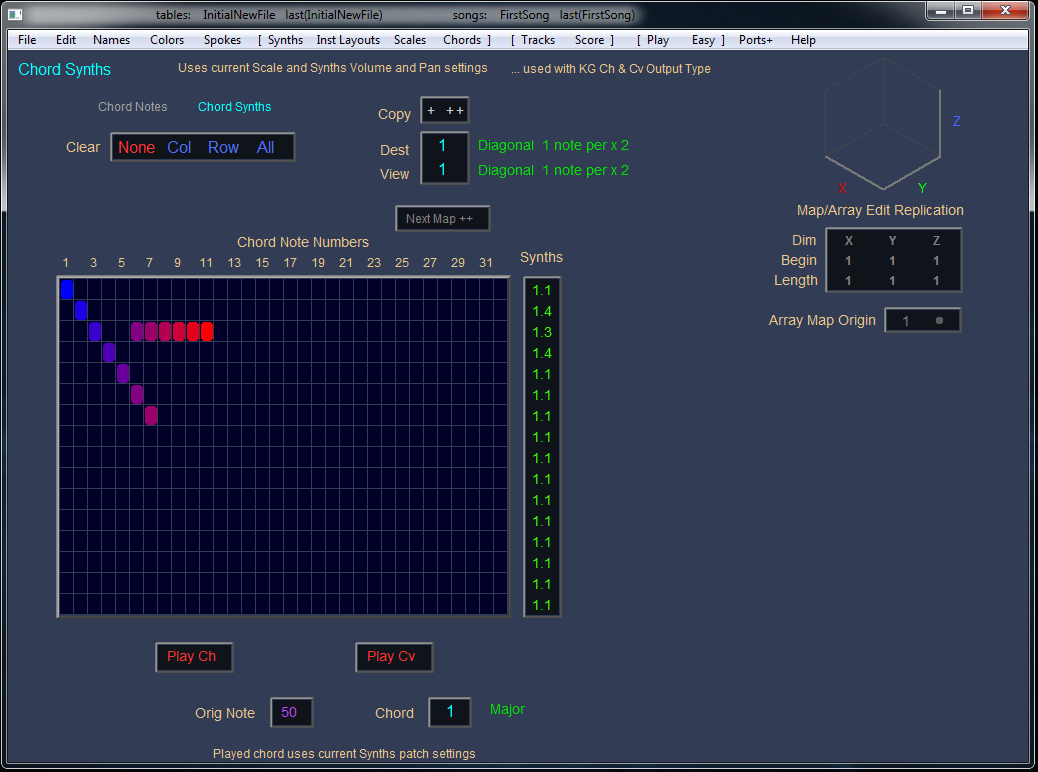Select Row in the Clear options
The height and width of the screenshot is (772, 1038).
(x=223, y=148)
